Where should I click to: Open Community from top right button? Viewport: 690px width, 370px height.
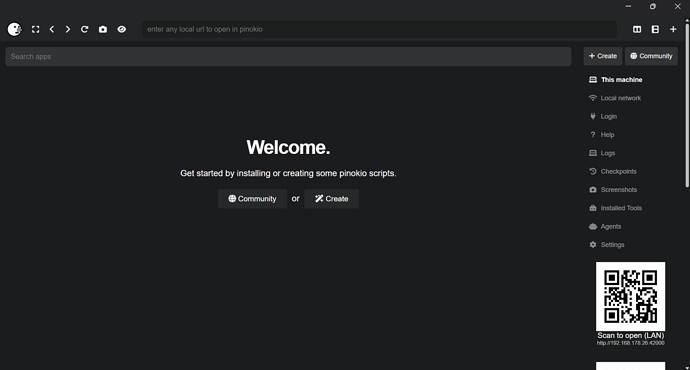tap(651, 56)
